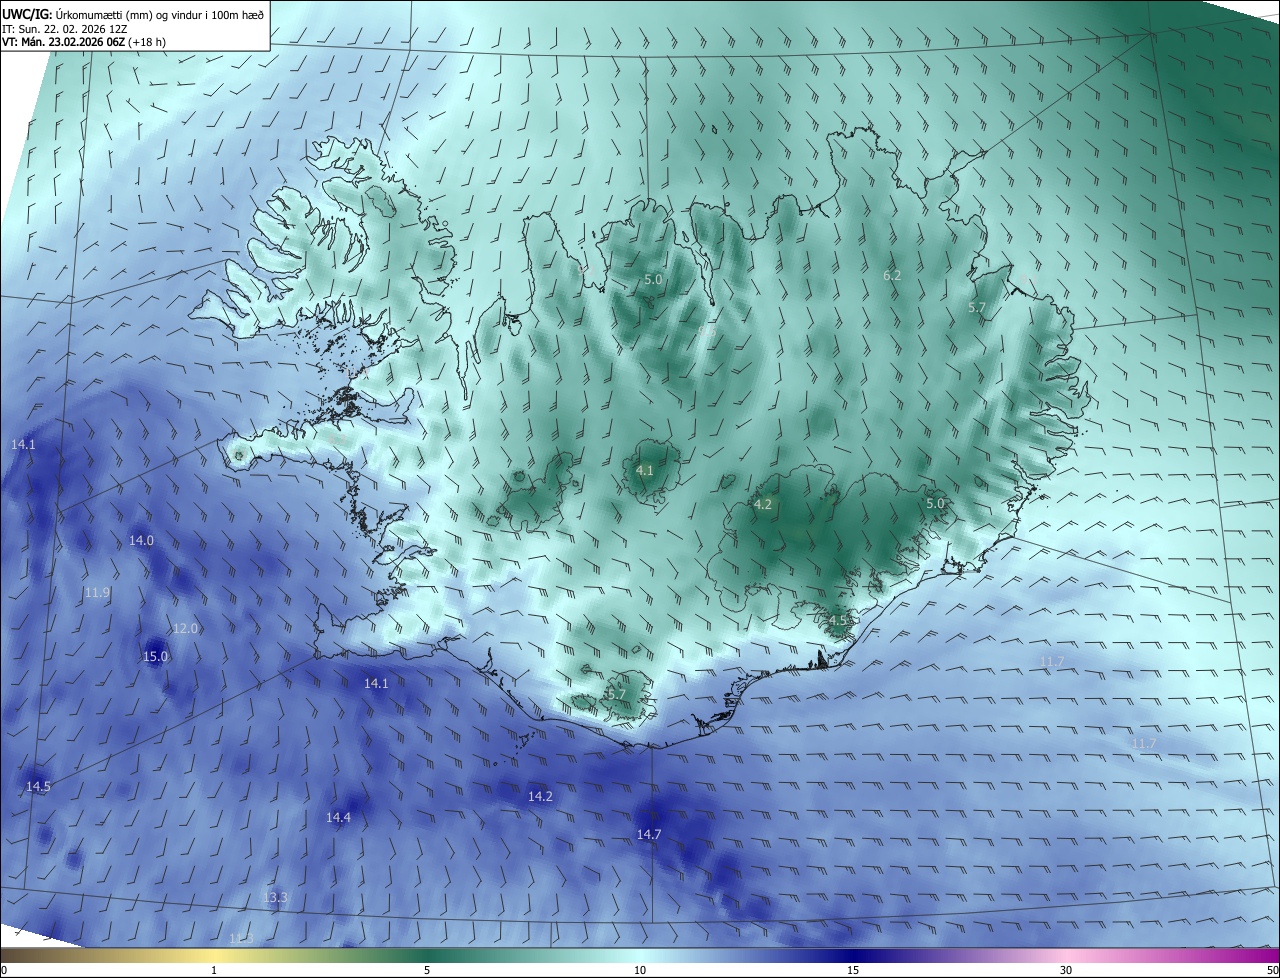
Task: Click the 'VT: Mán. 23.02.2026 06Z (+18 h)' line
Action: pyautogui.click(x=84, y=42)
